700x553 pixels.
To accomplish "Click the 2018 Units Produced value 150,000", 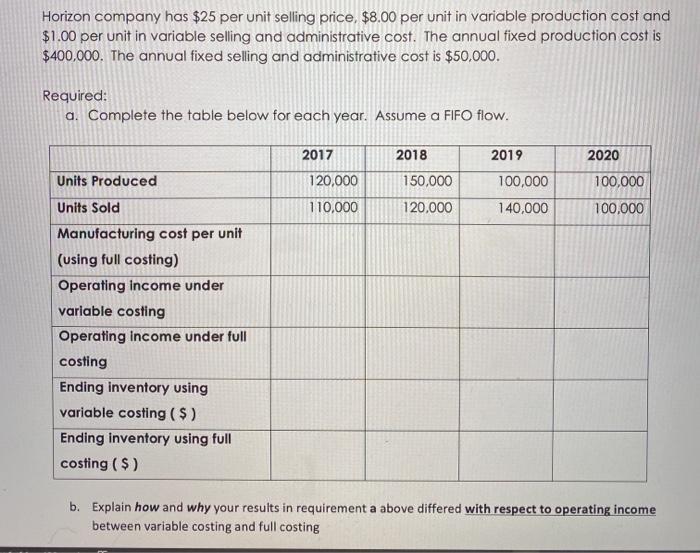I will pyautogui.click(x=428, y=181).
